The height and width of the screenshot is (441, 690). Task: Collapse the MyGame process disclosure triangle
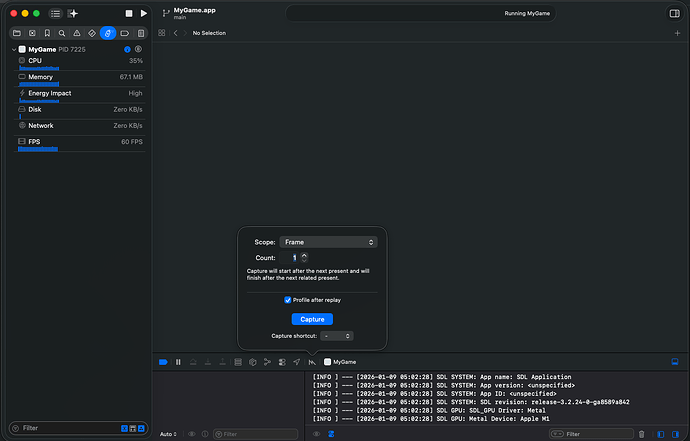click(13, 49)
